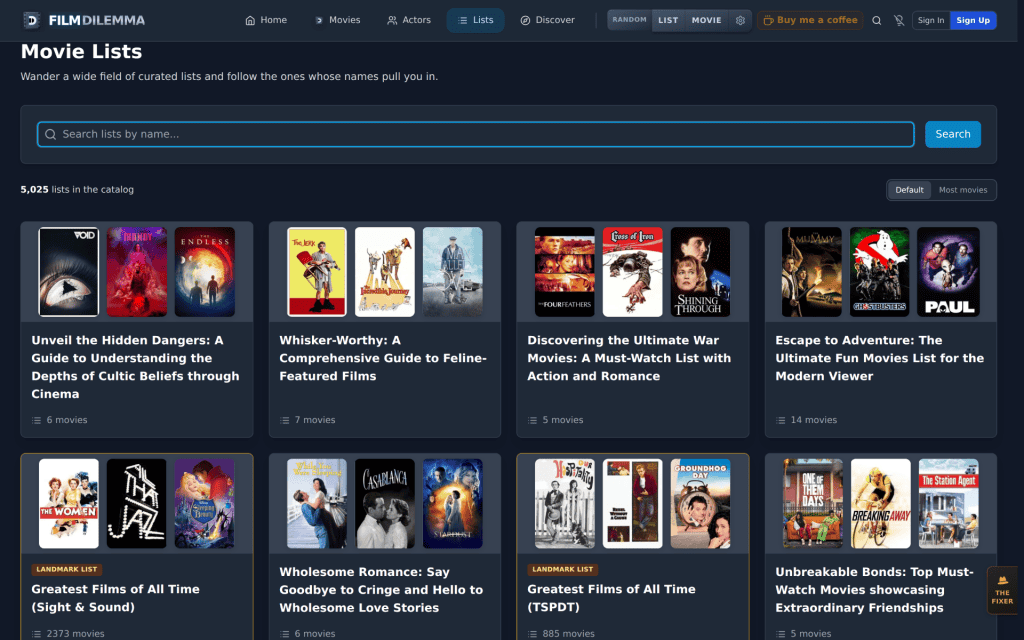Click the coffee cup icon
Viewport: 1024px width, 640px height.
pos(769,20)
